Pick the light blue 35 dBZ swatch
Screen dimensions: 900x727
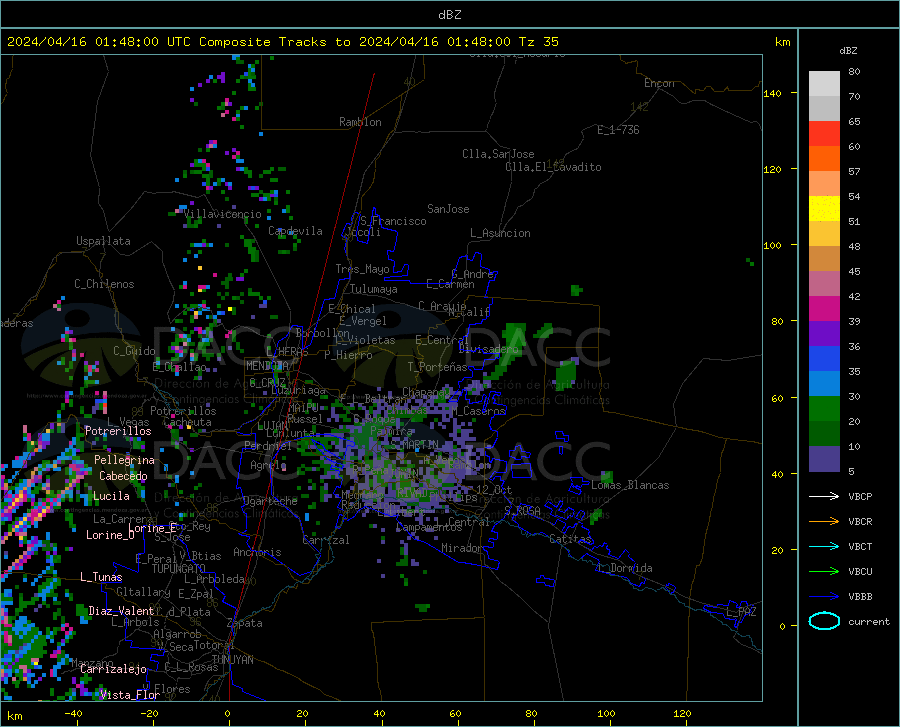(x=824, y=384)
